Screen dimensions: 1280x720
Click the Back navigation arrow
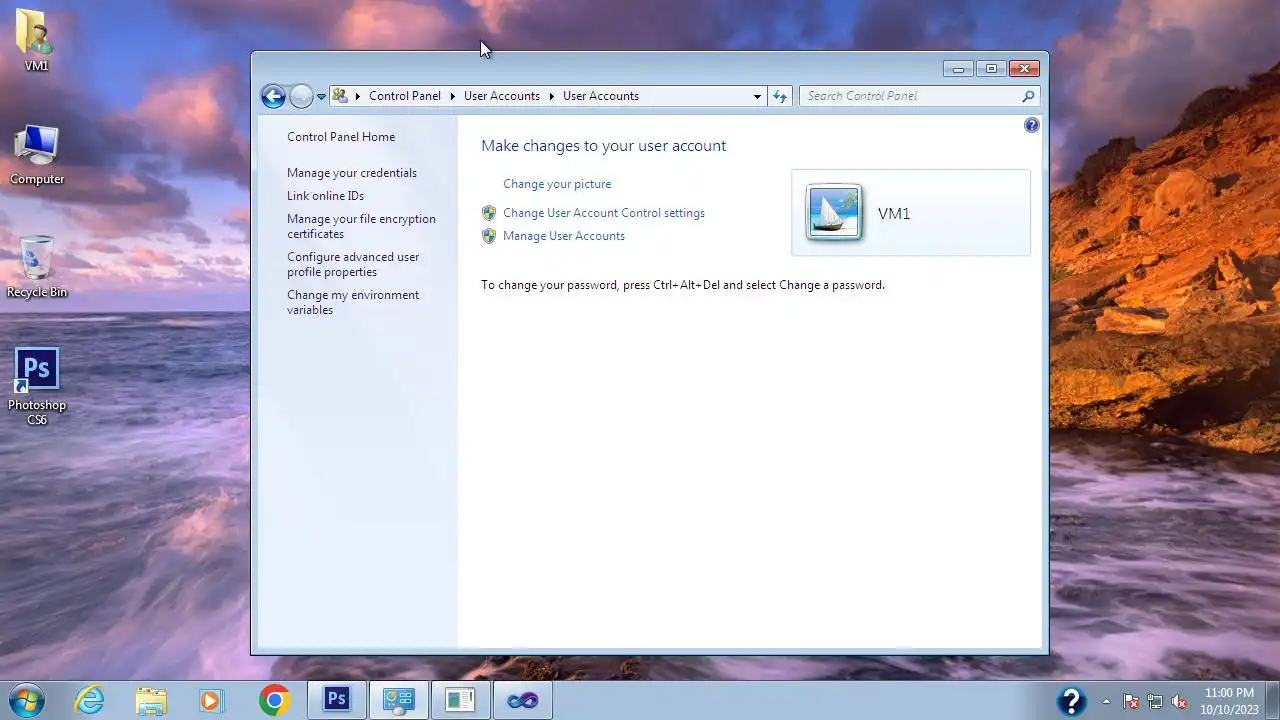pos(272,96)
